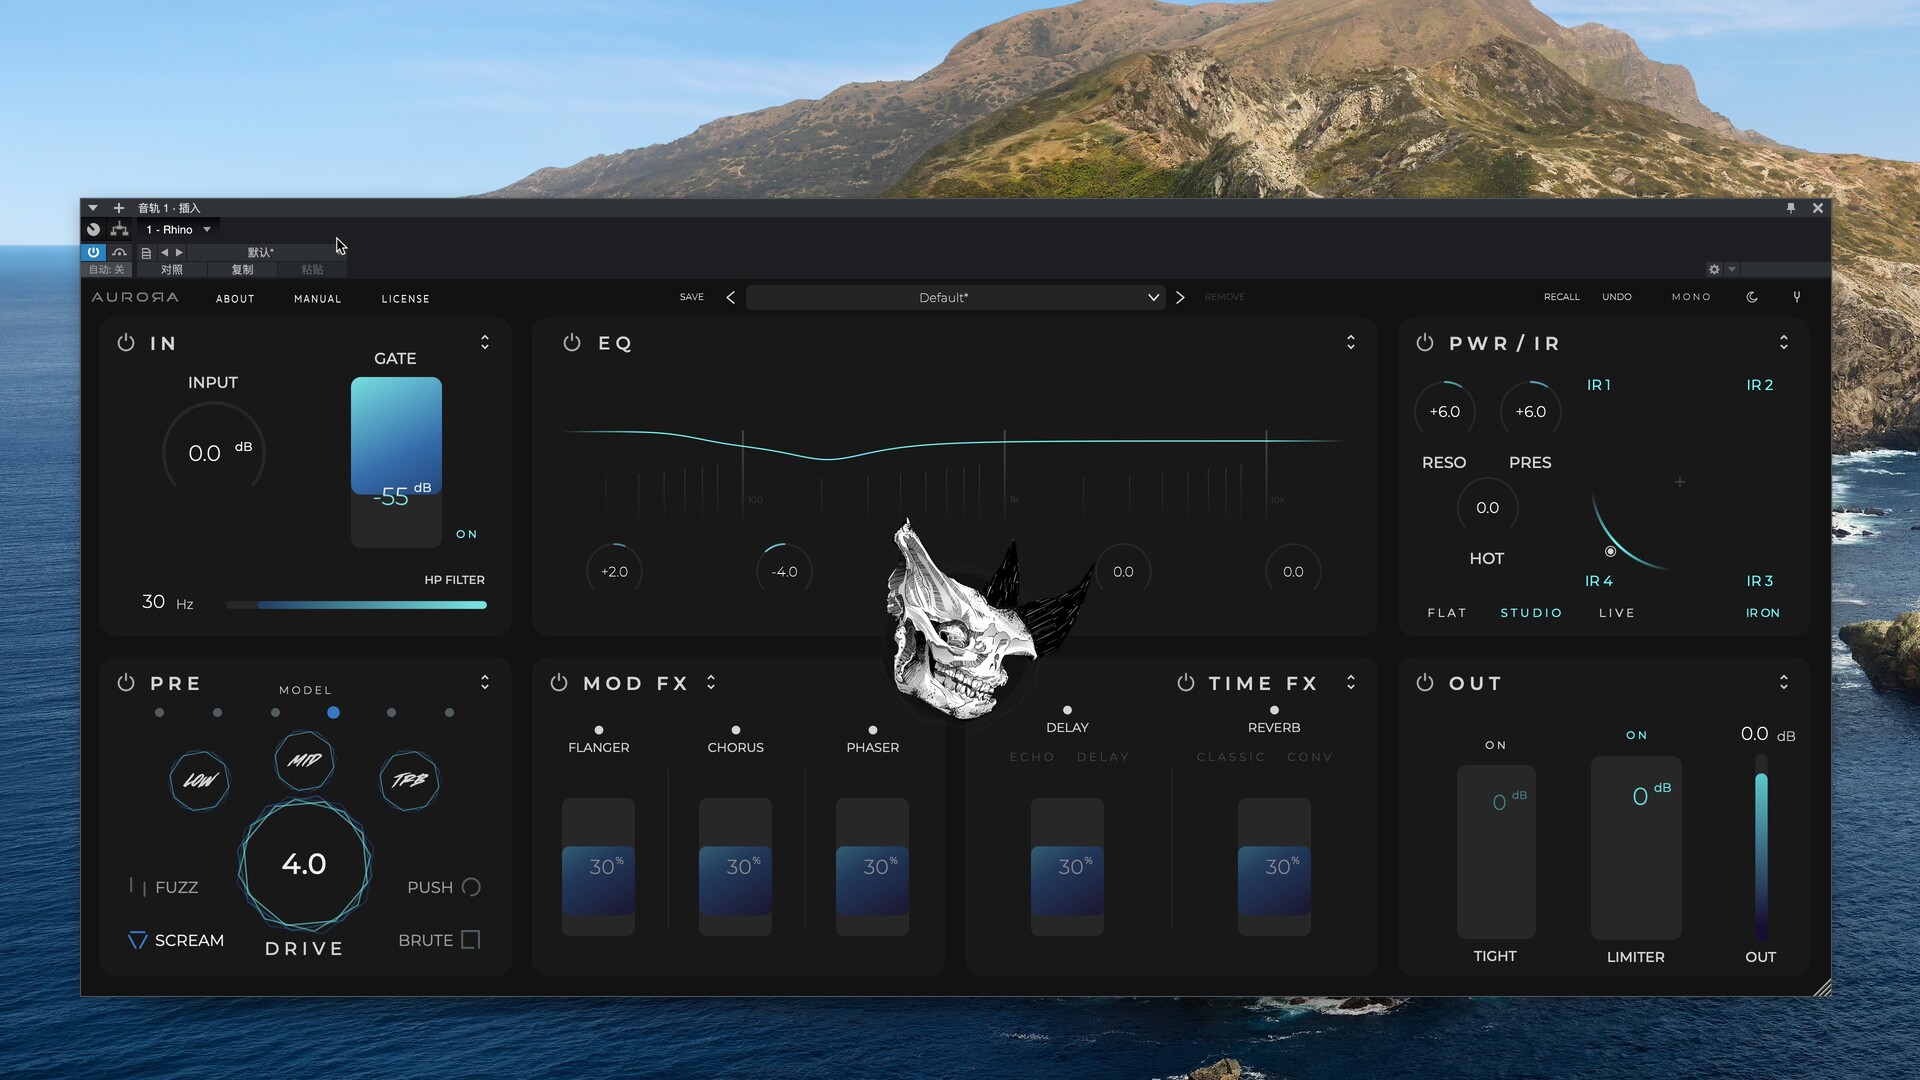Toggle the IN section power icon
The image size is (1920, 1080).
(126, 343)
